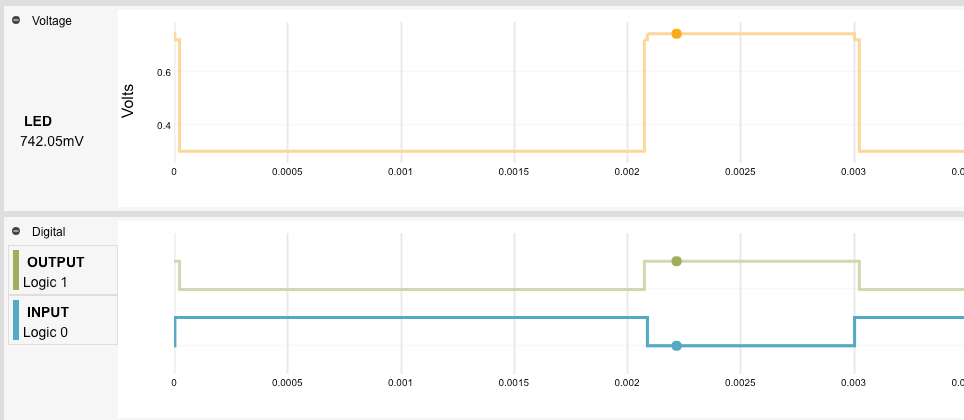Click the Digital section title

(x=49, y=231)
